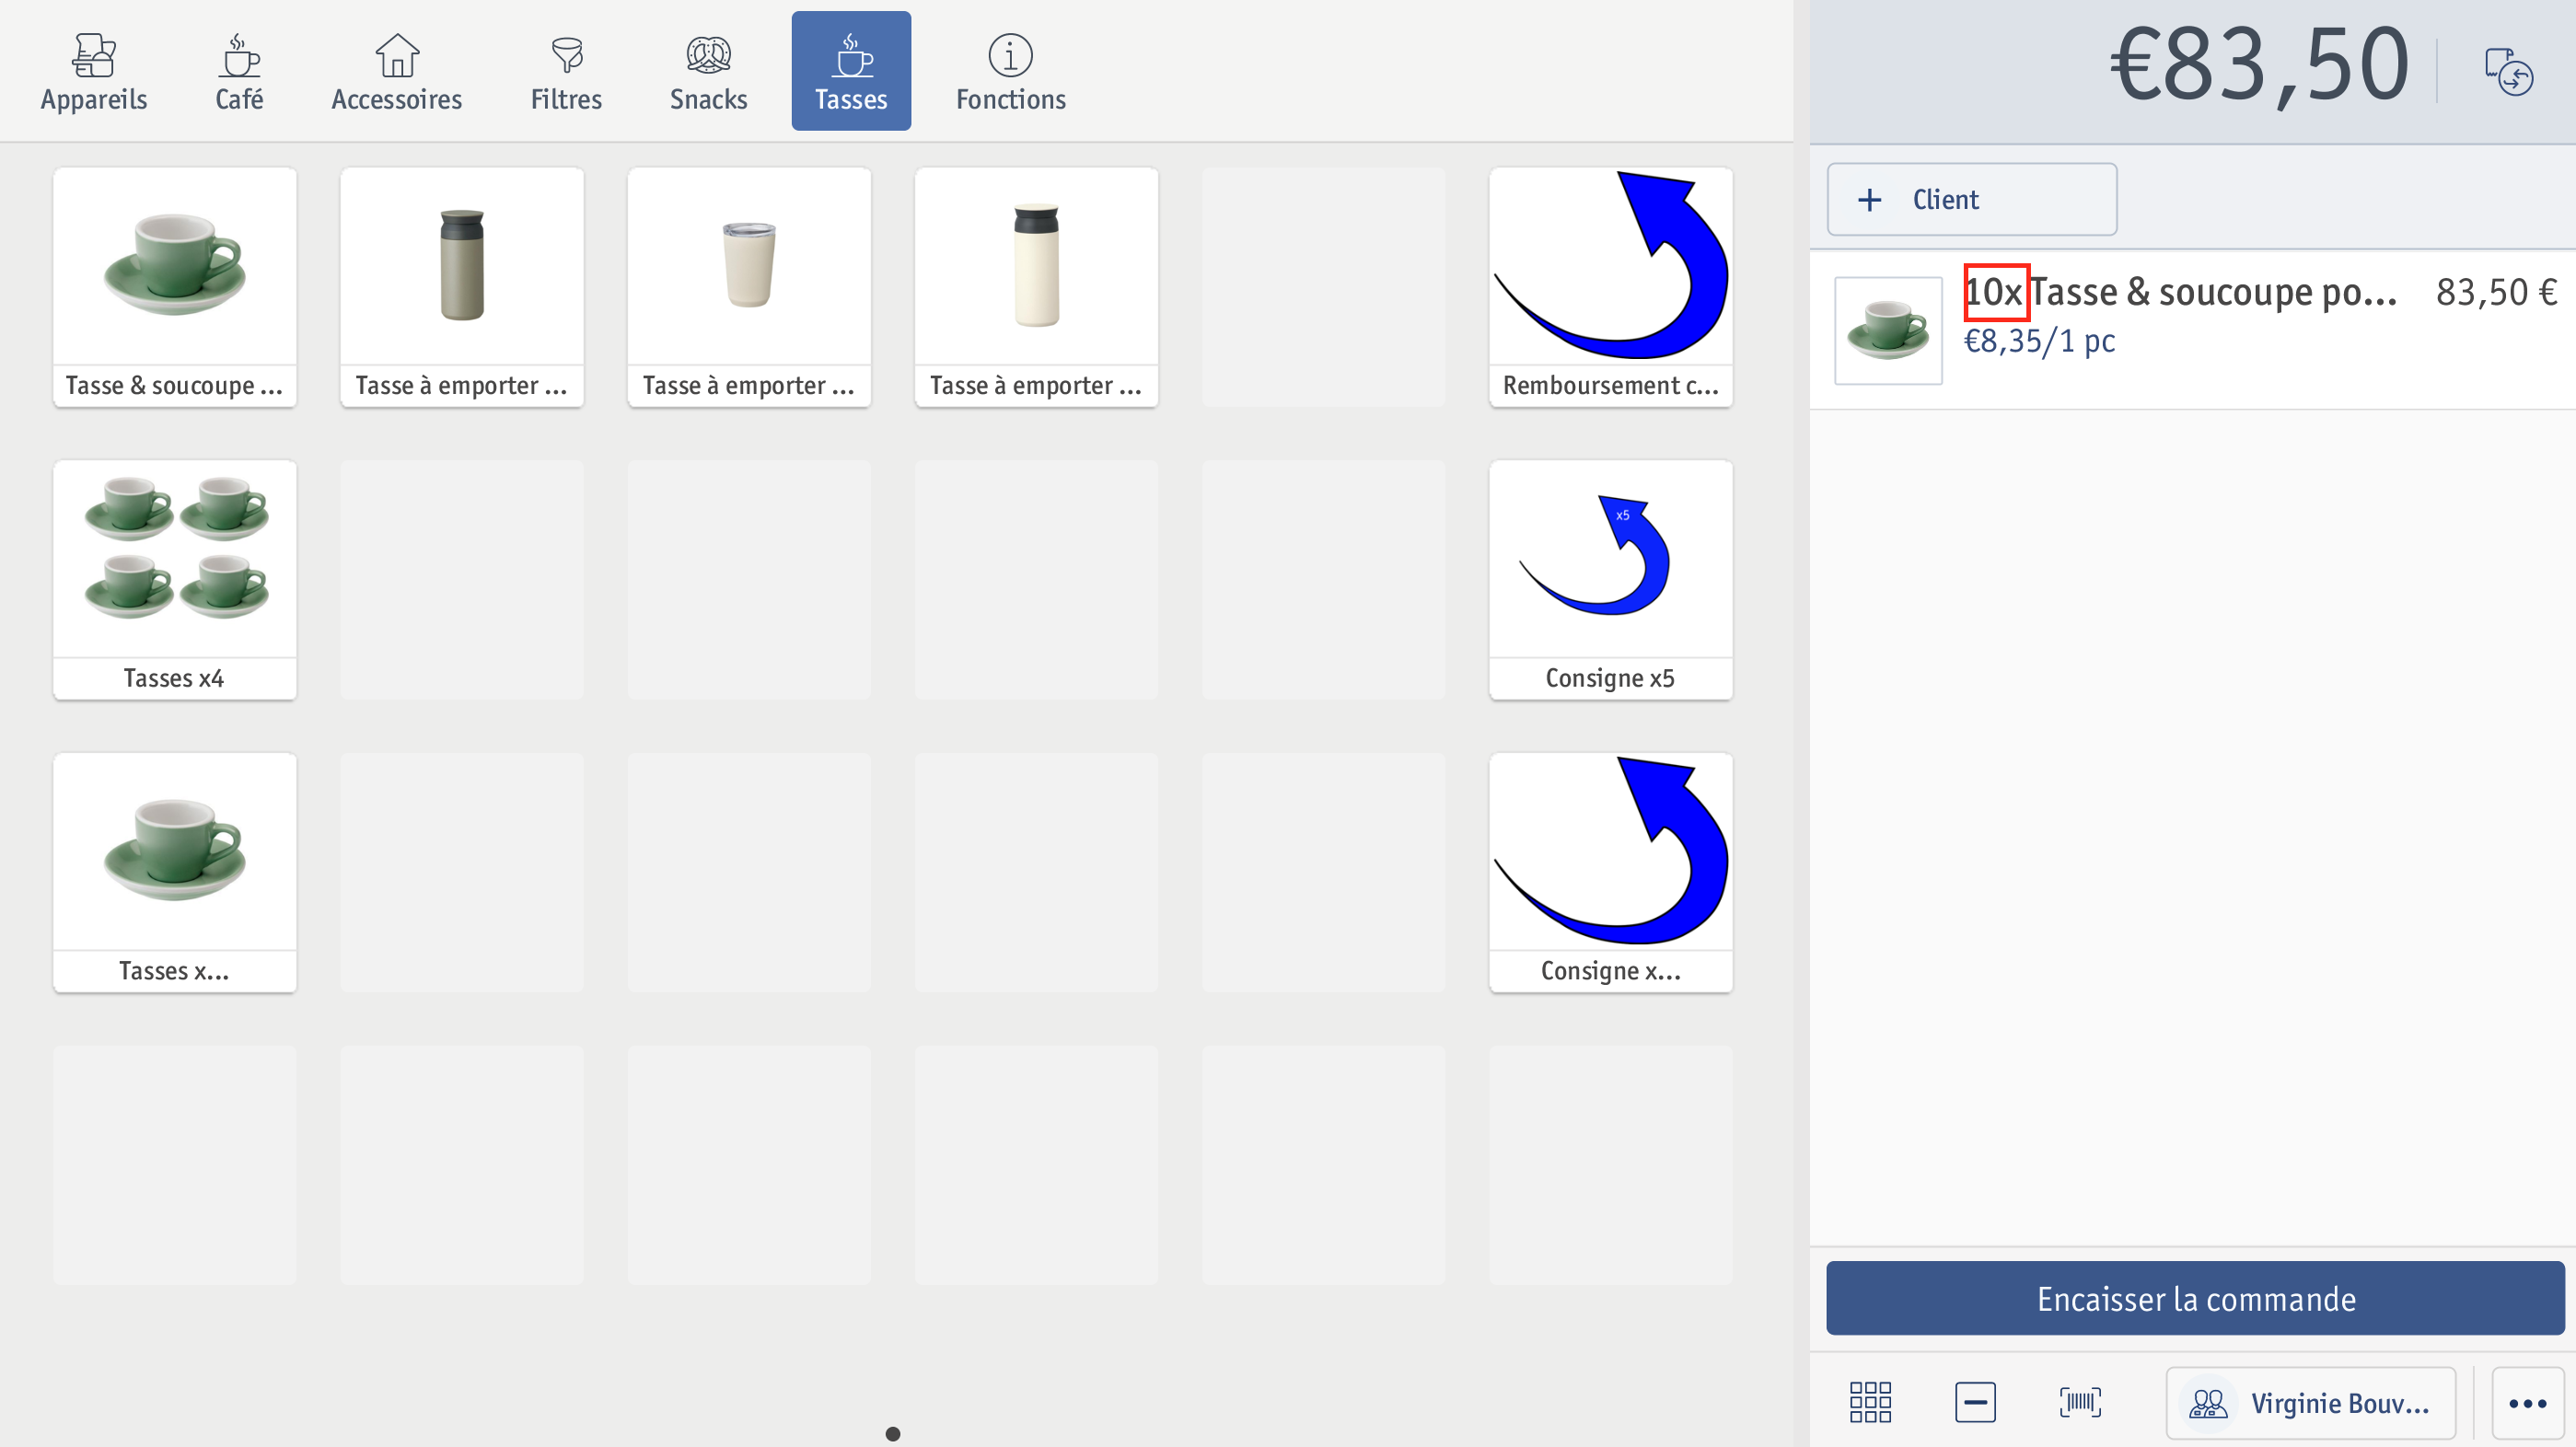Select the order line cup thumbnail
This screenshot has width=2576, height=1447.
point(1888,330)
